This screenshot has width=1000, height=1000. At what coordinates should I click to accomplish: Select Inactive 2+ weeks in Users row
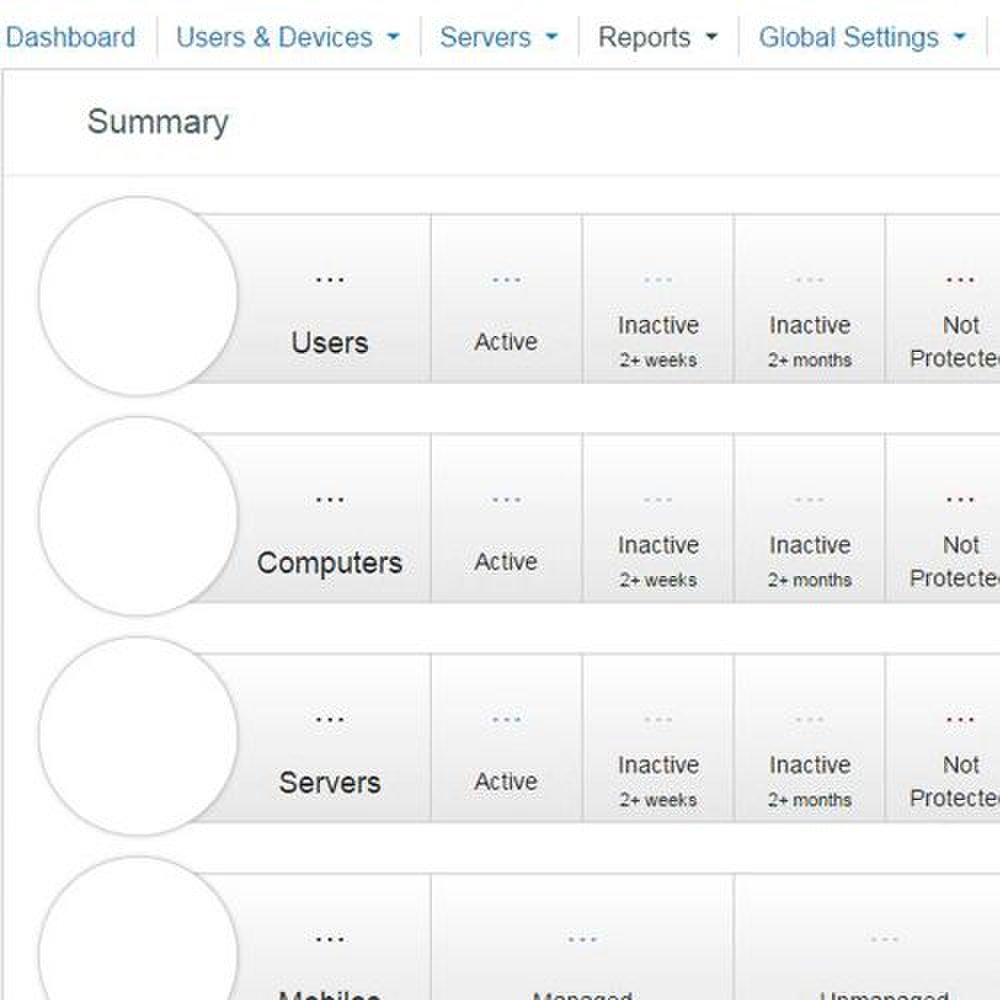658,298
